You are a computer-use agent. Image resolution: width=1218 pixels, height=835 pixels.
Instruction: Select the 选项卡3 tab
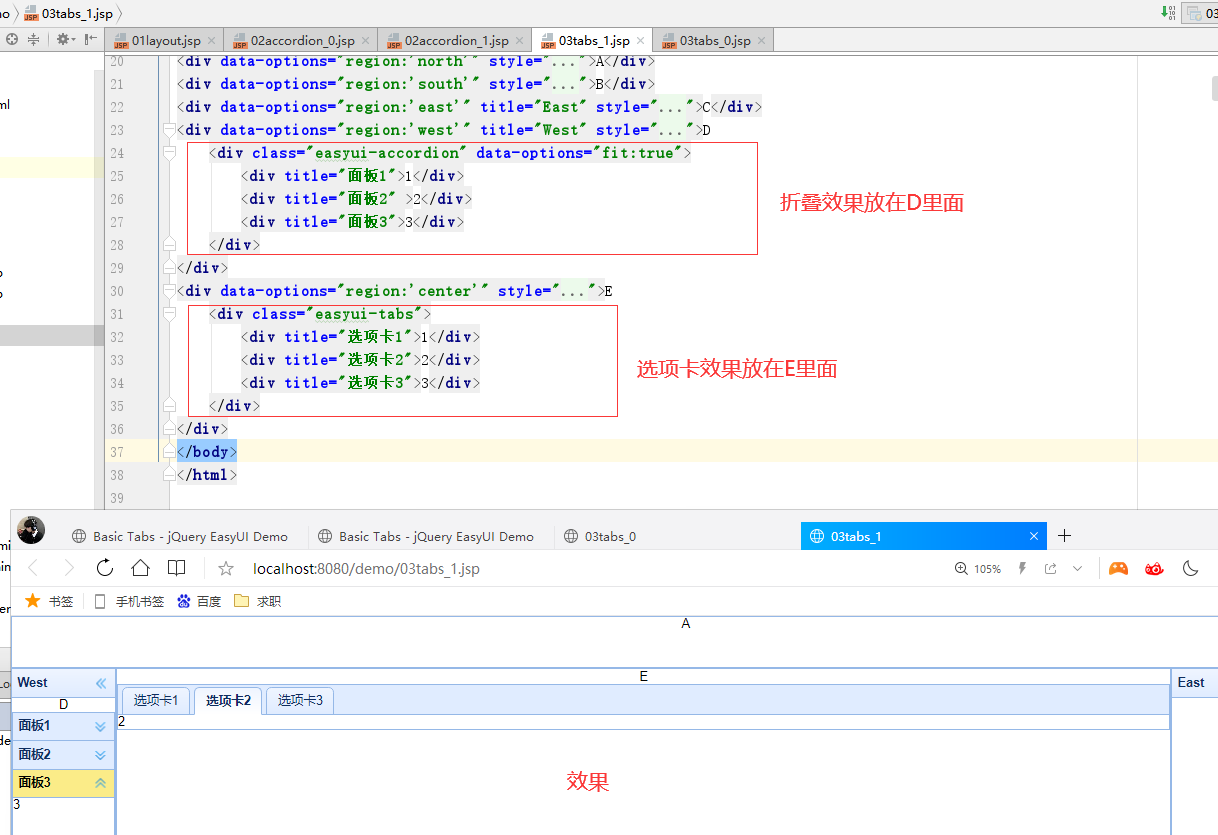click(x=300, y=700)
